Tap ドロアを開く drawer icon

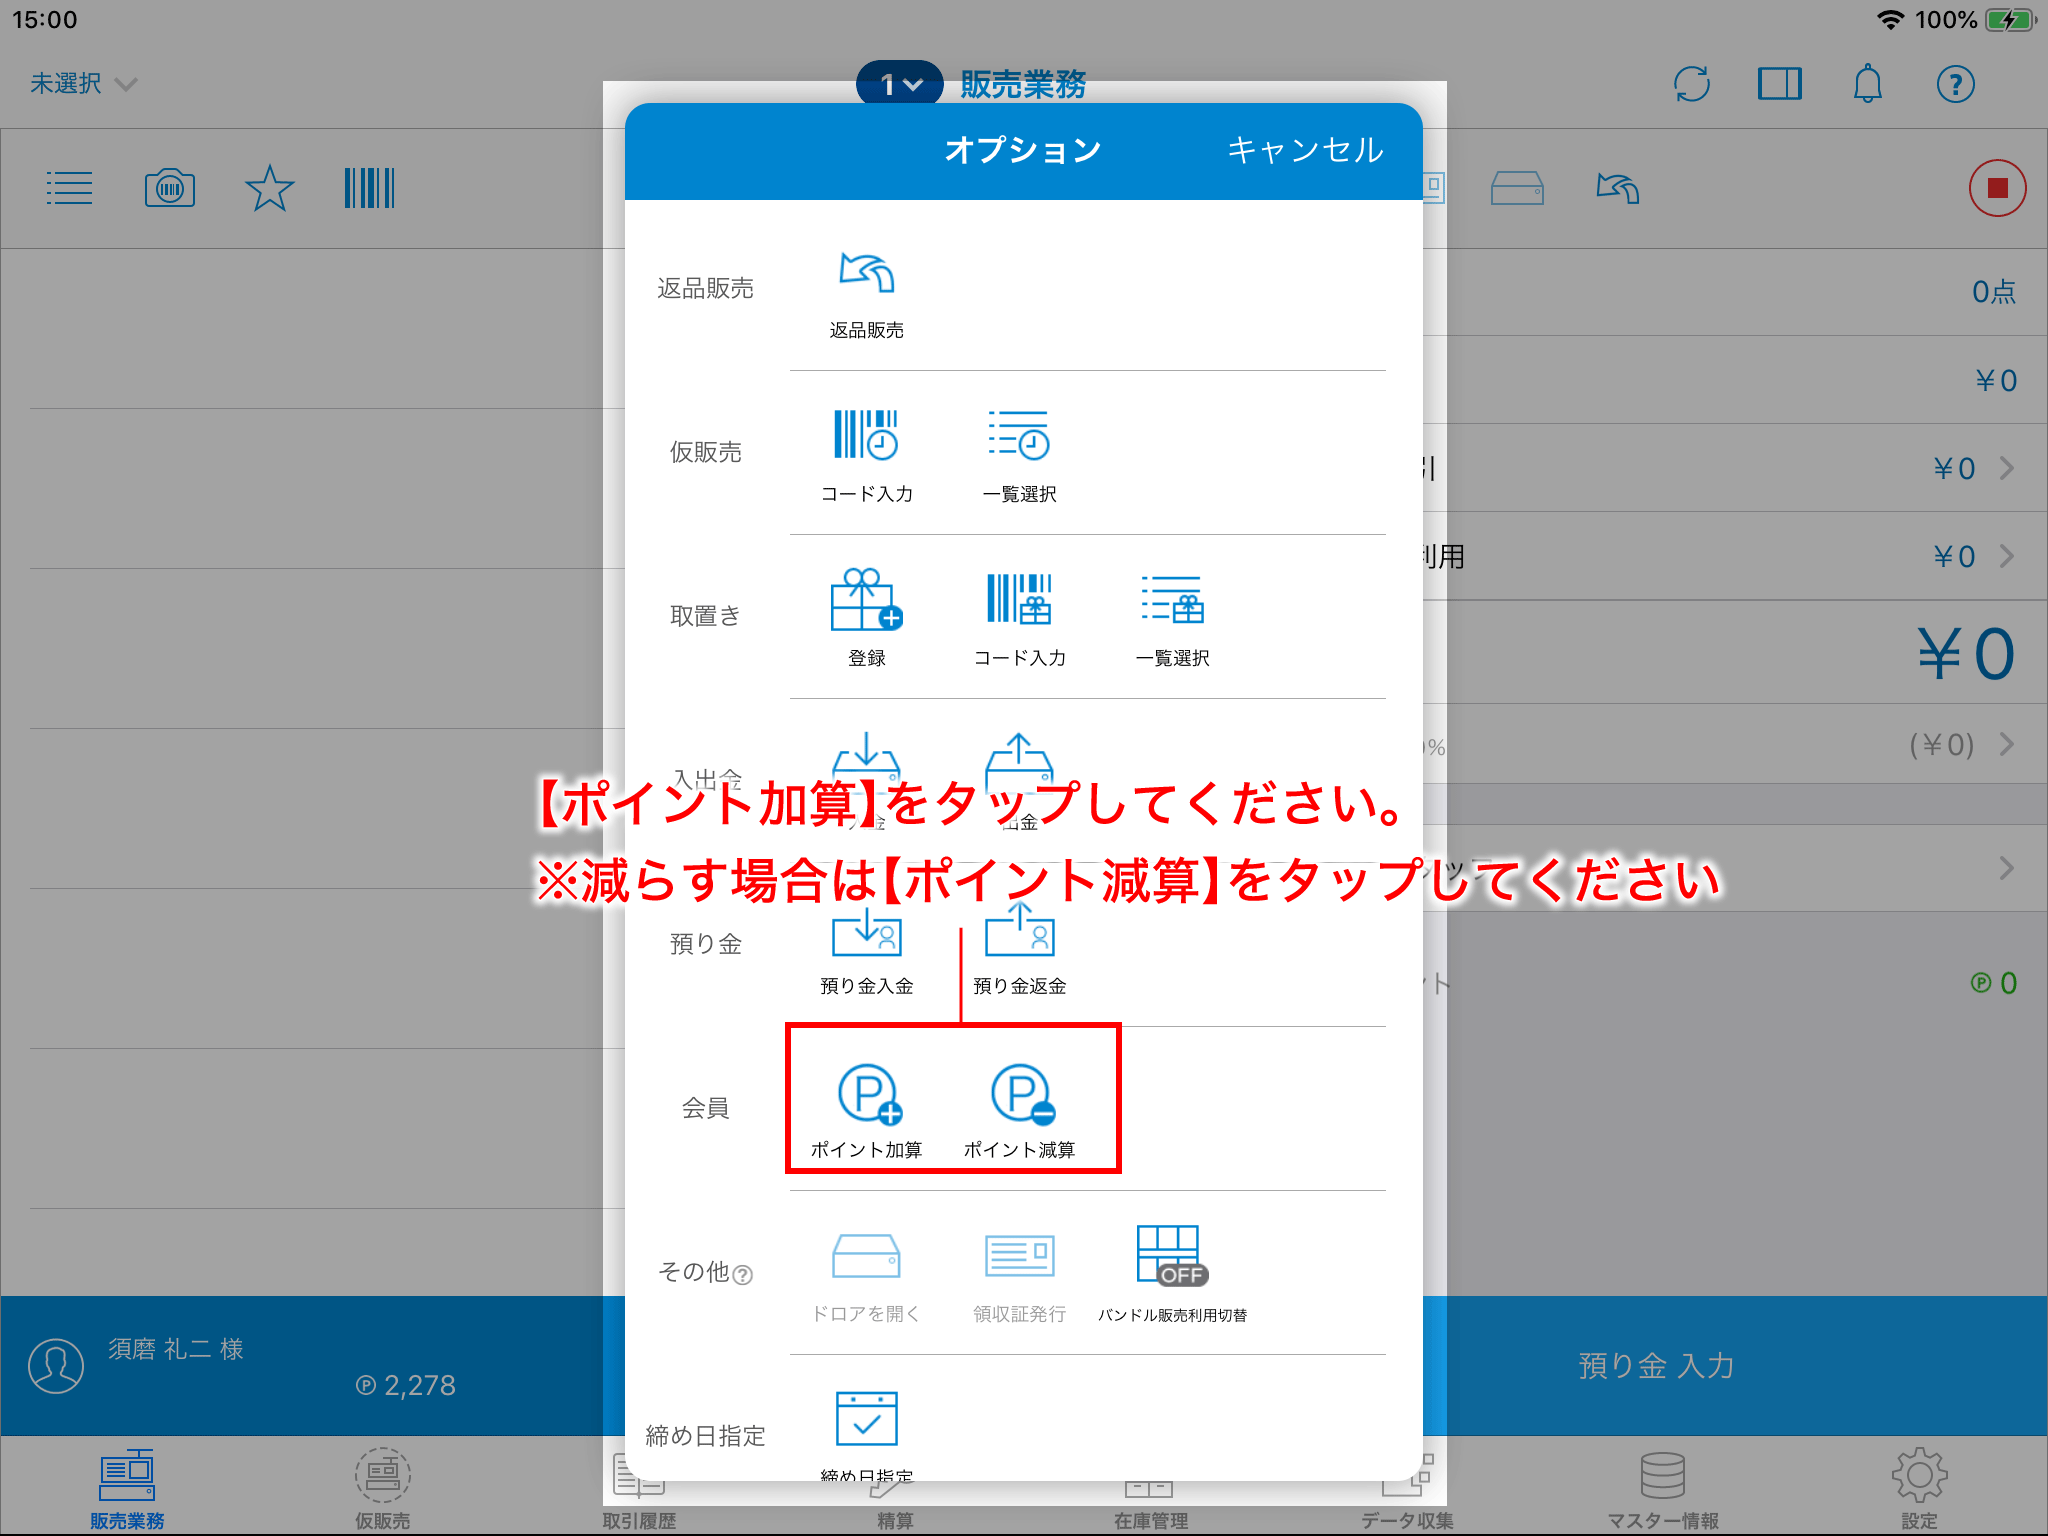click(866, 1255)
